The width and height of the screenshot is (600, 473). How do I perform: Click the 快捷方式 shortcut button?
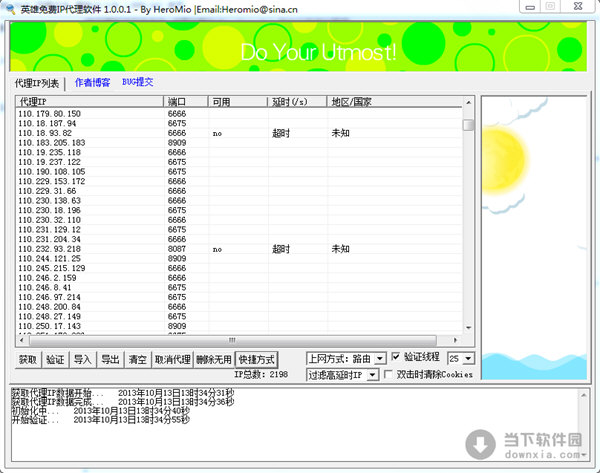pyautogui.click(x=257, y=359)
